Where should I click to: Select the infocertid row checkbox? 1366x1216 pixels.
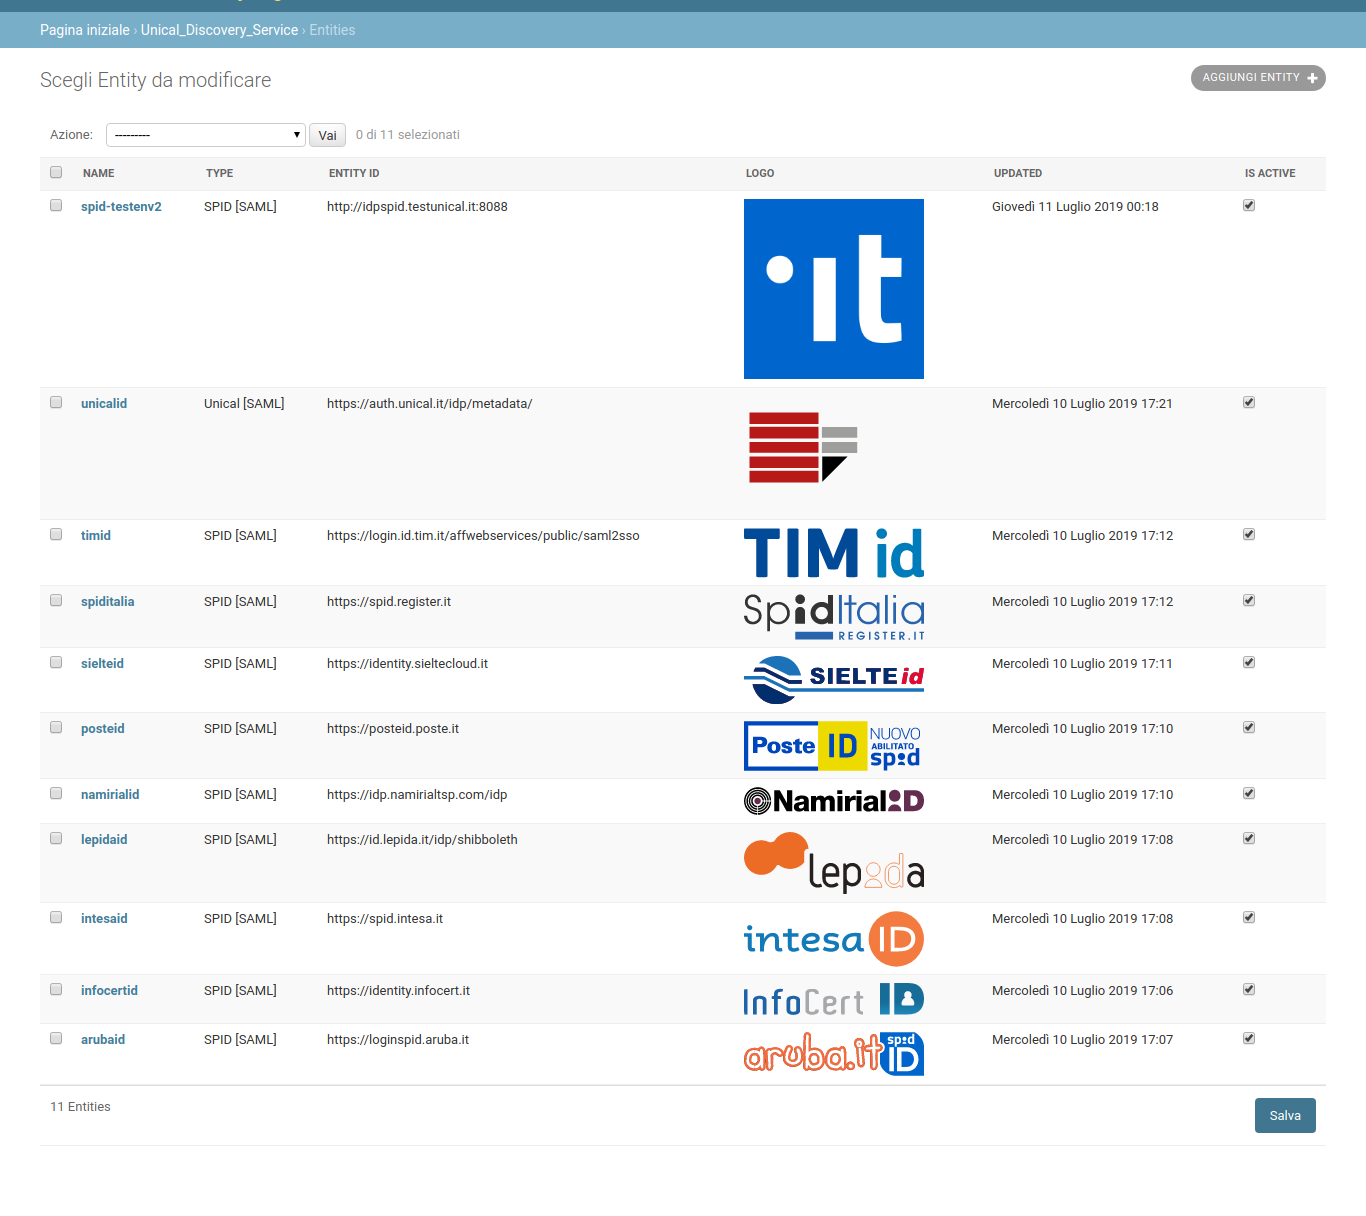(x=56, y=989)
